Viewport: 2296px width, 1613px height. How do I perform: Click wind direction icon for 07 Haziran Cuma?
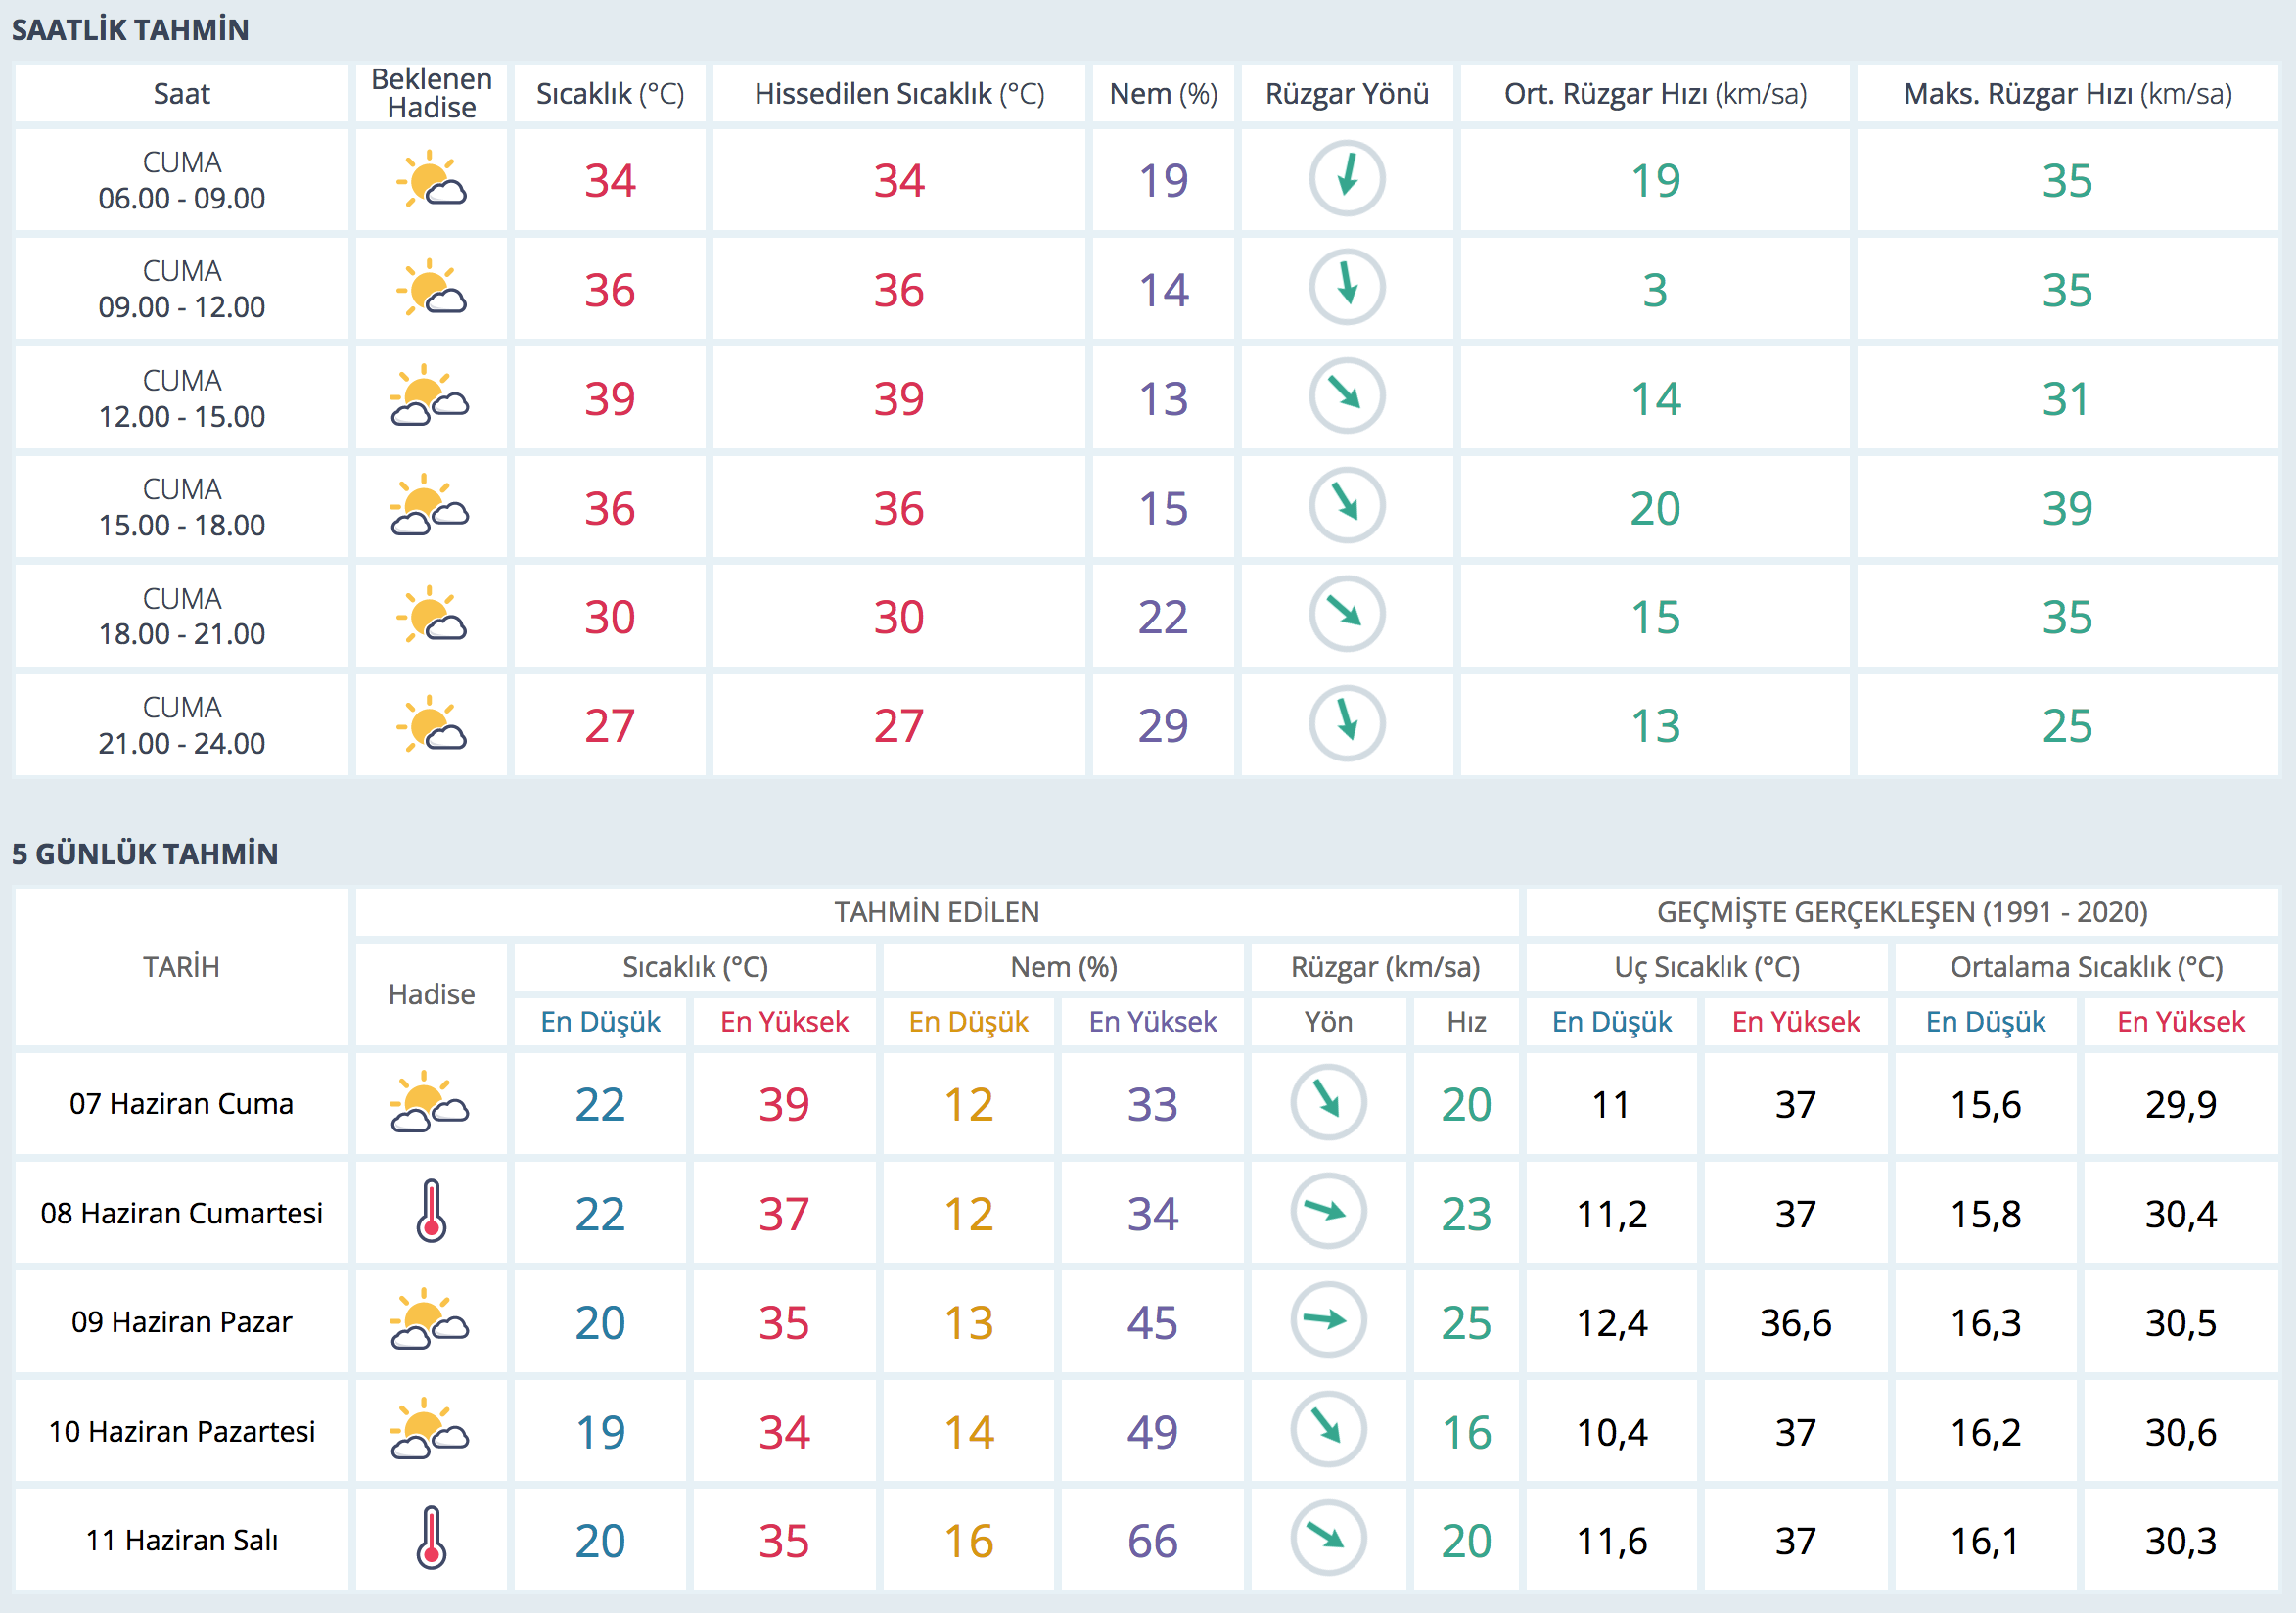pyautogui.click(x=1328, y=1102)
